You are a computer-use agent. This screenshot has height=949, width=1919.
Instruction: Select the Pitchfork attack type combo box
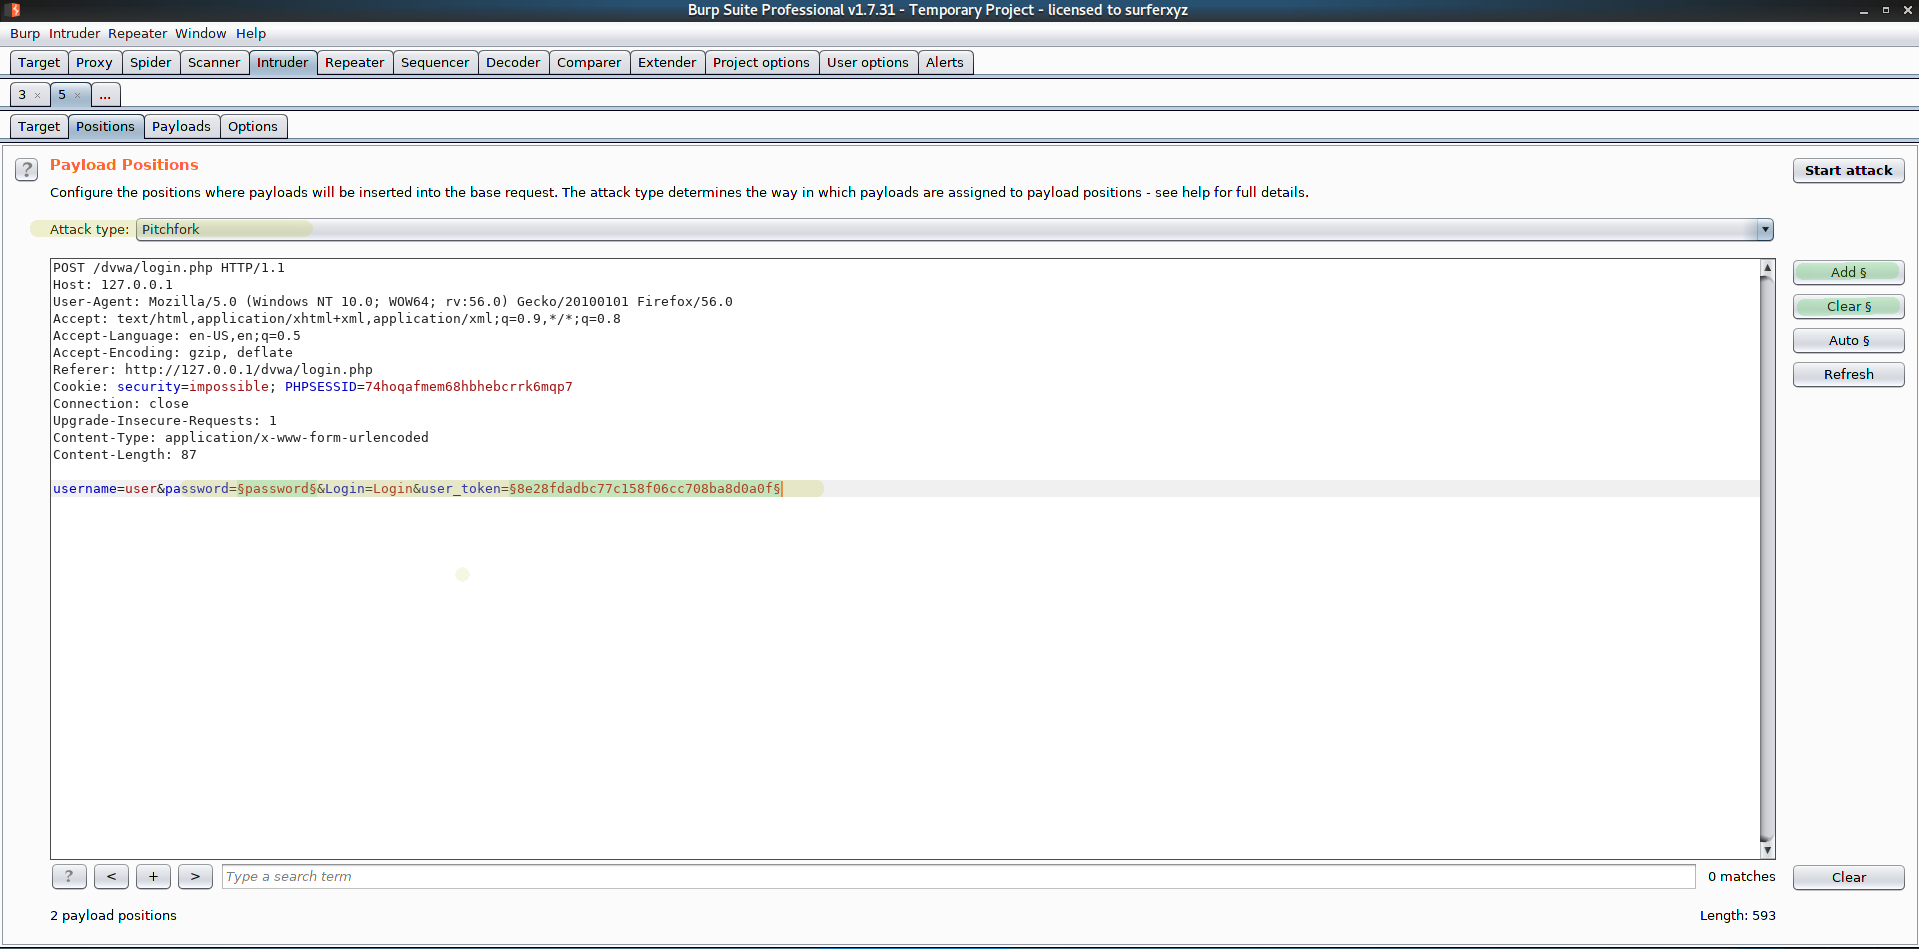pos(954,229)
